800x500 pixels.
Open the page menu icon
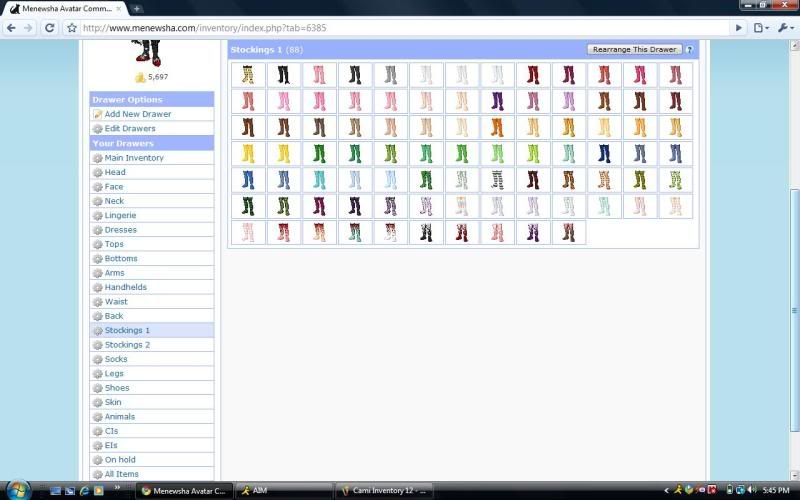(x=761, y=28)
